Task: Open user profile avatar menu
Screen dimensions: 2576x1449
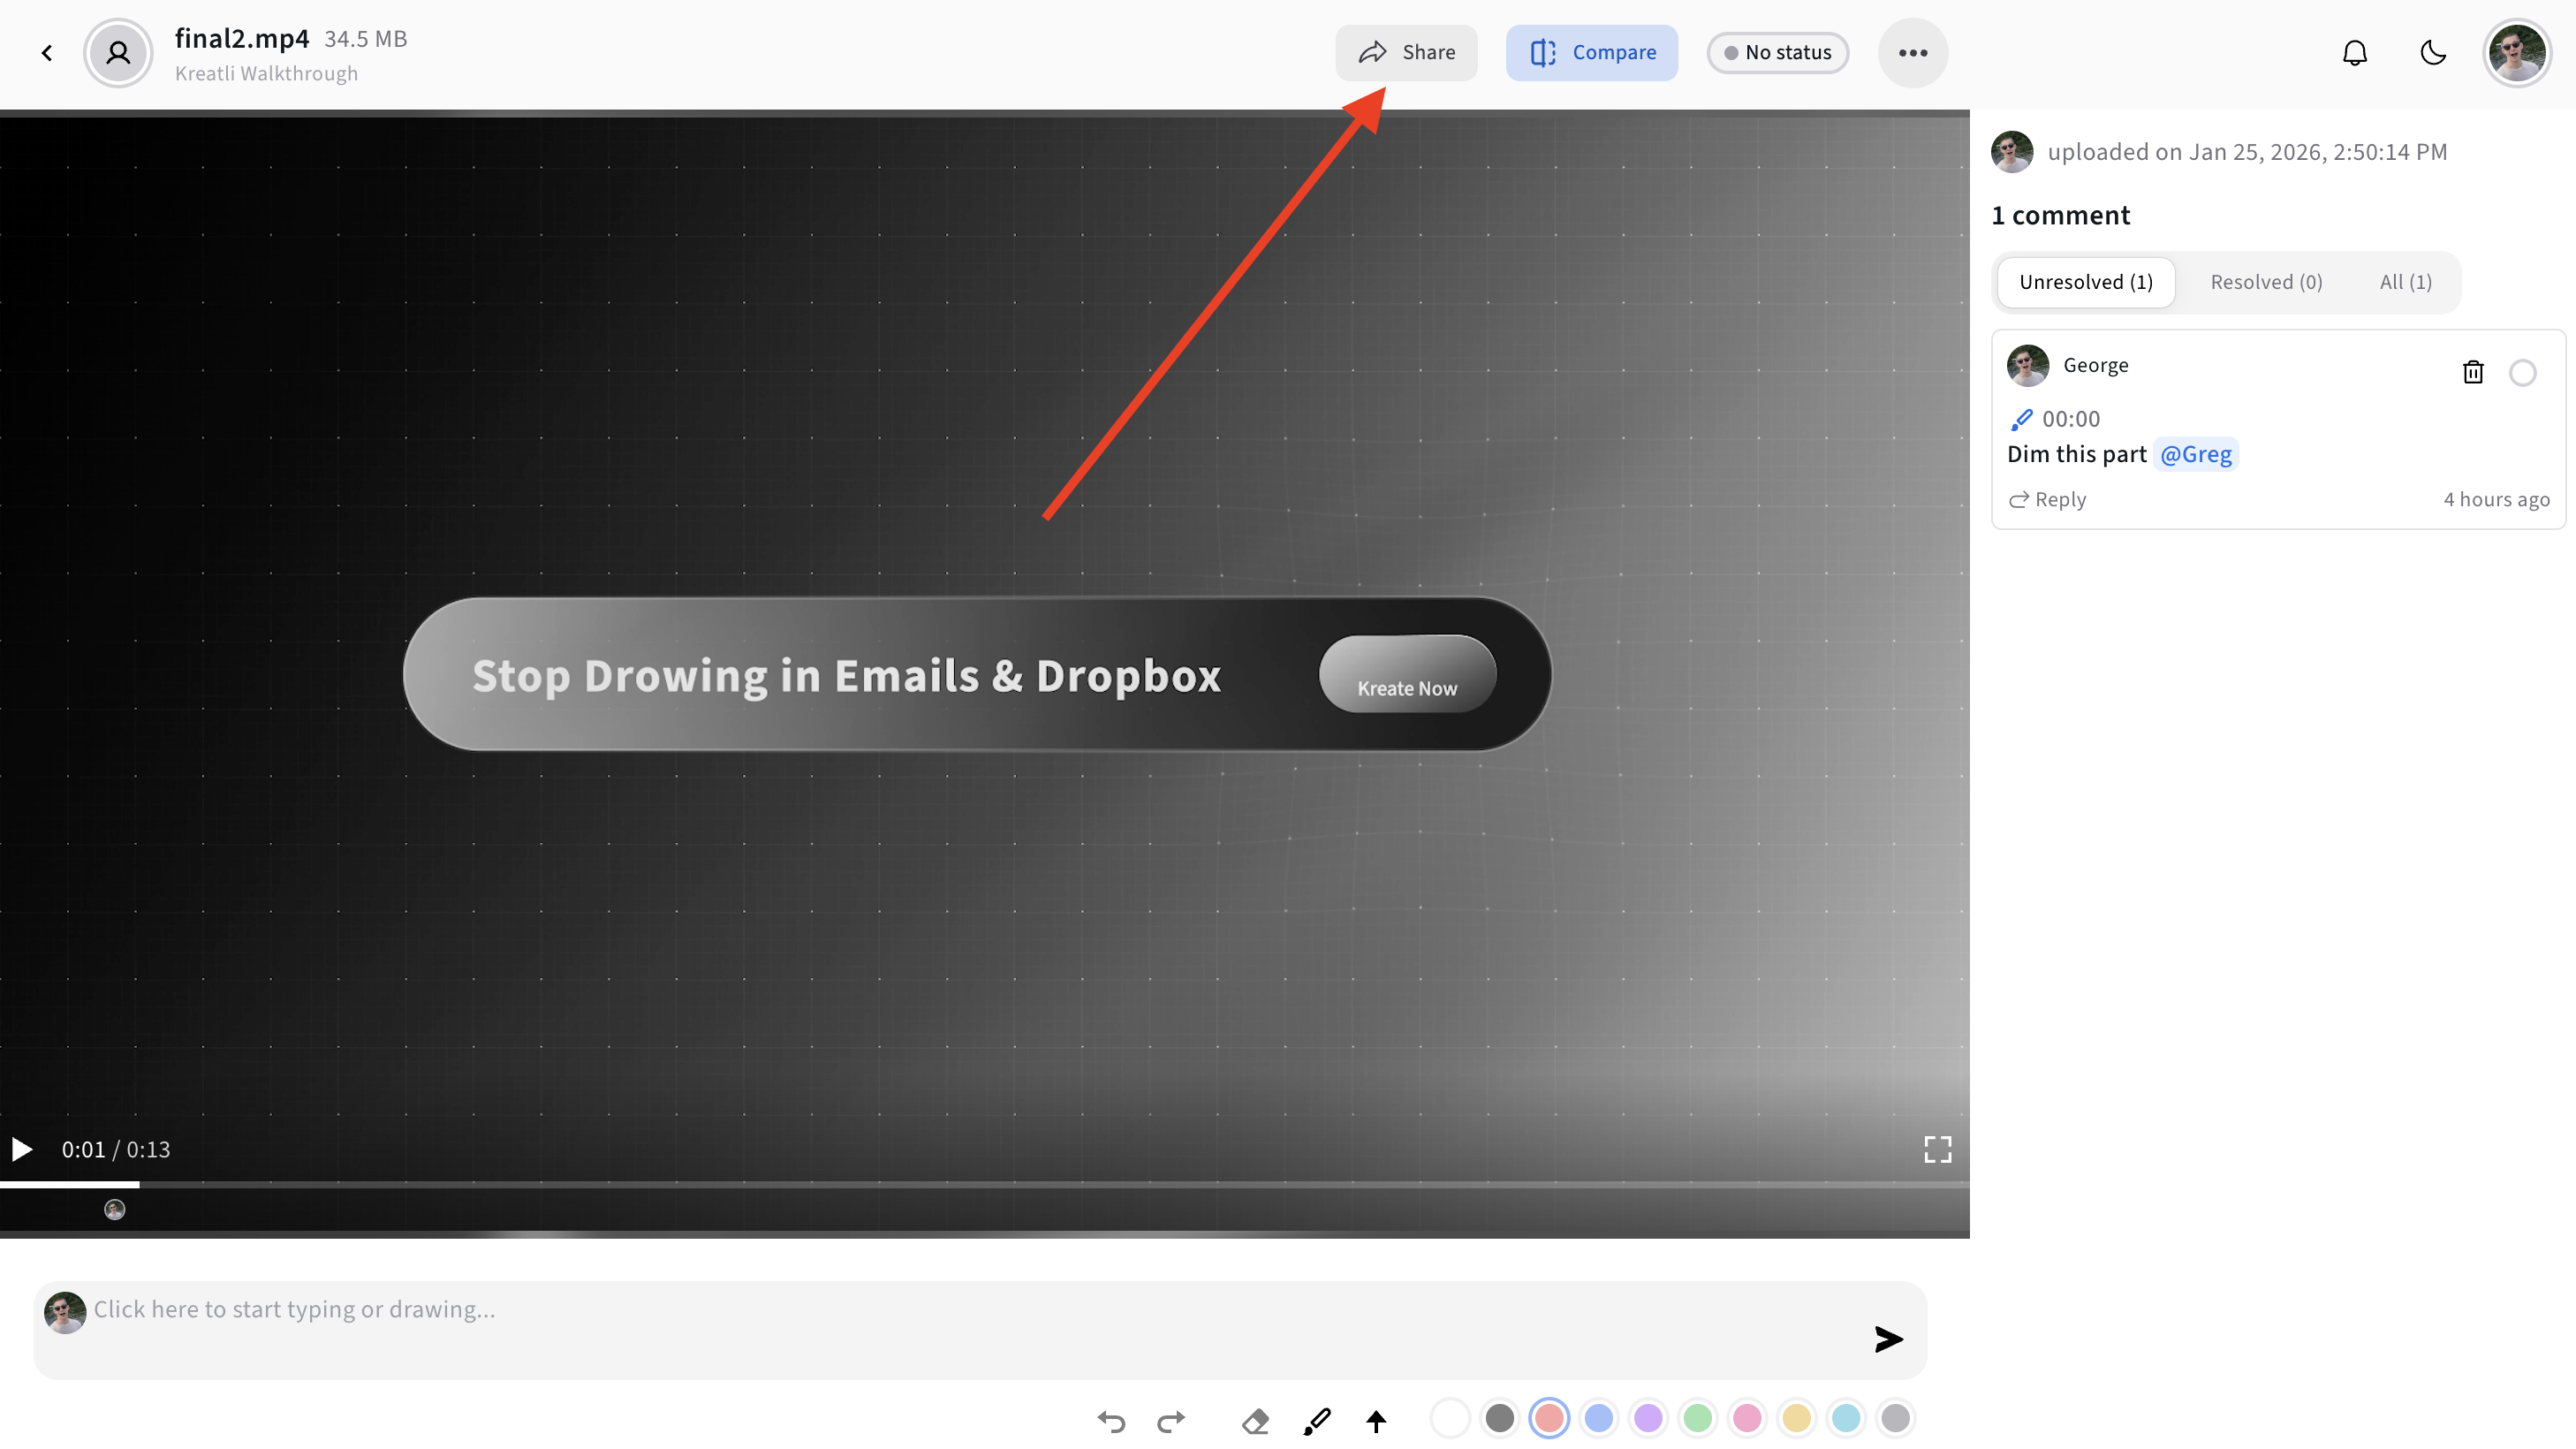Action: click(x=2516, y=53)
